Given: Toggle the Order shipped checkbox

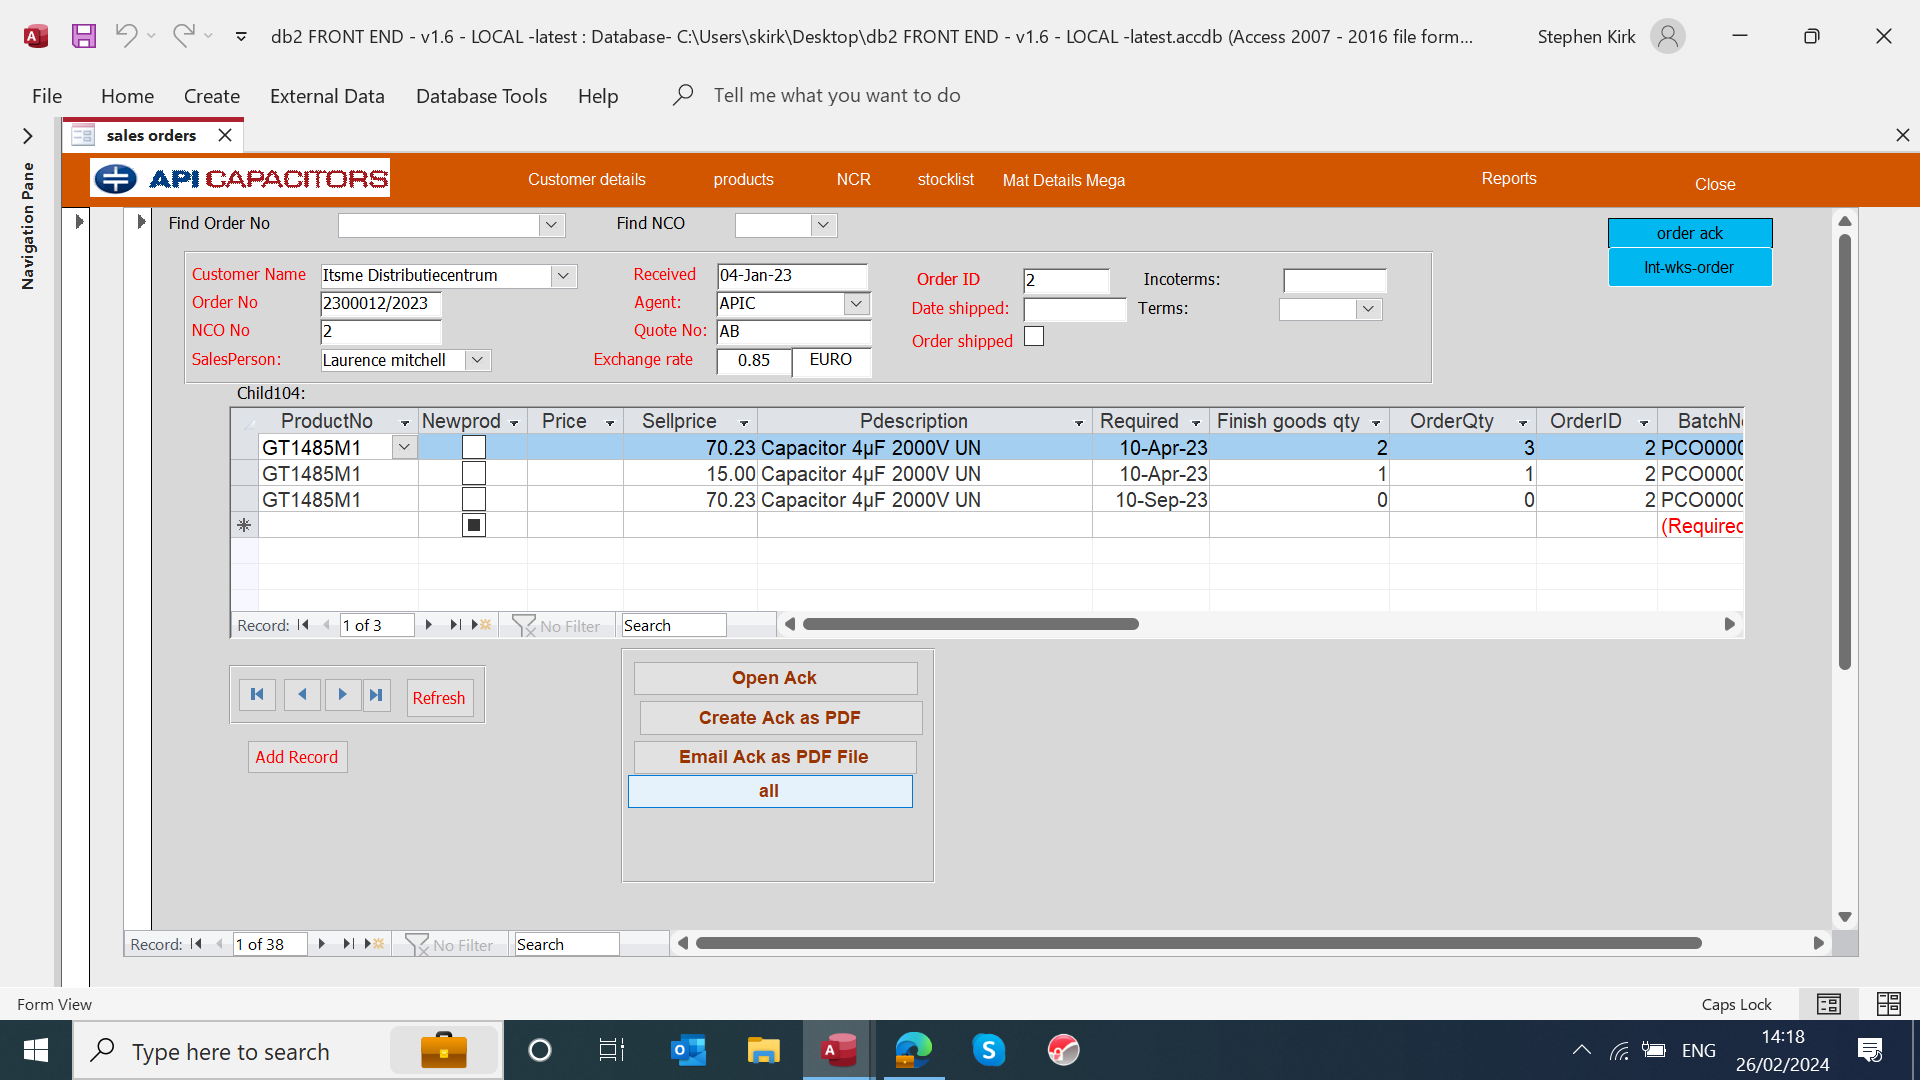Looking at the screenshot, I should coord(1034,337).
